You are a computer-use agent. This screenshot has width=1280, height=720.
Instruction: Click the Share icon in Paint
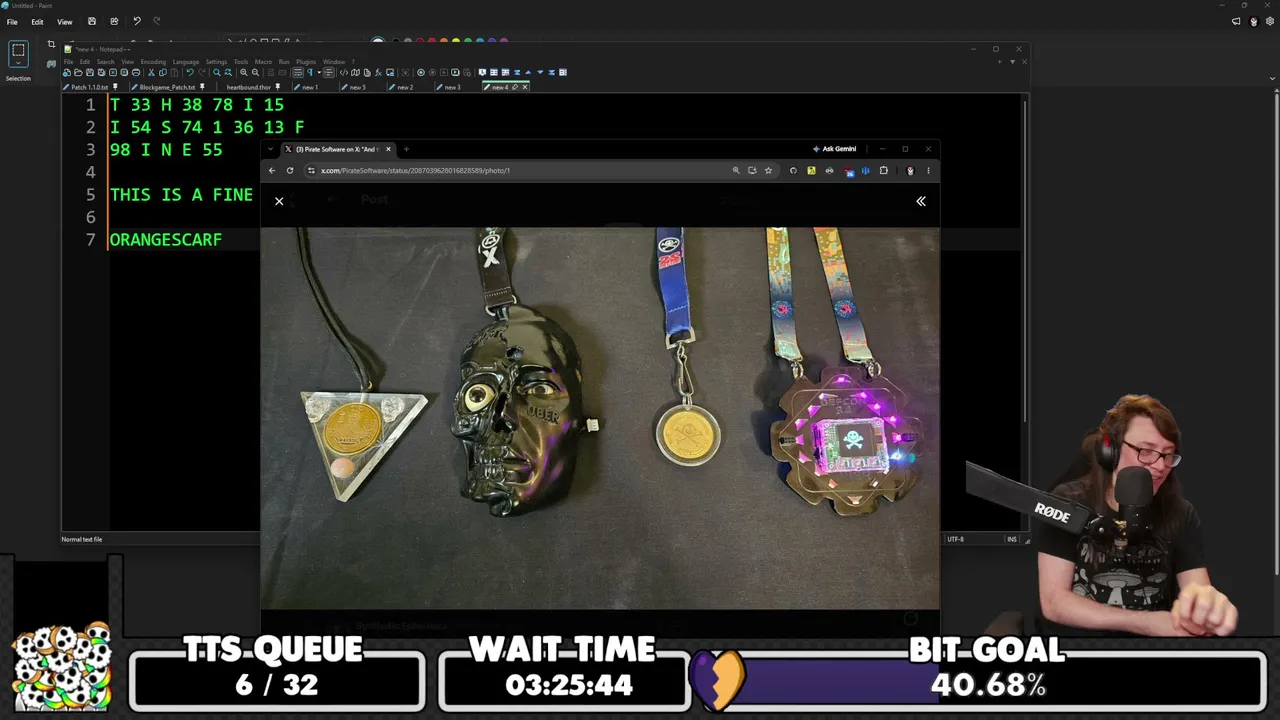[x=114, y=21]
